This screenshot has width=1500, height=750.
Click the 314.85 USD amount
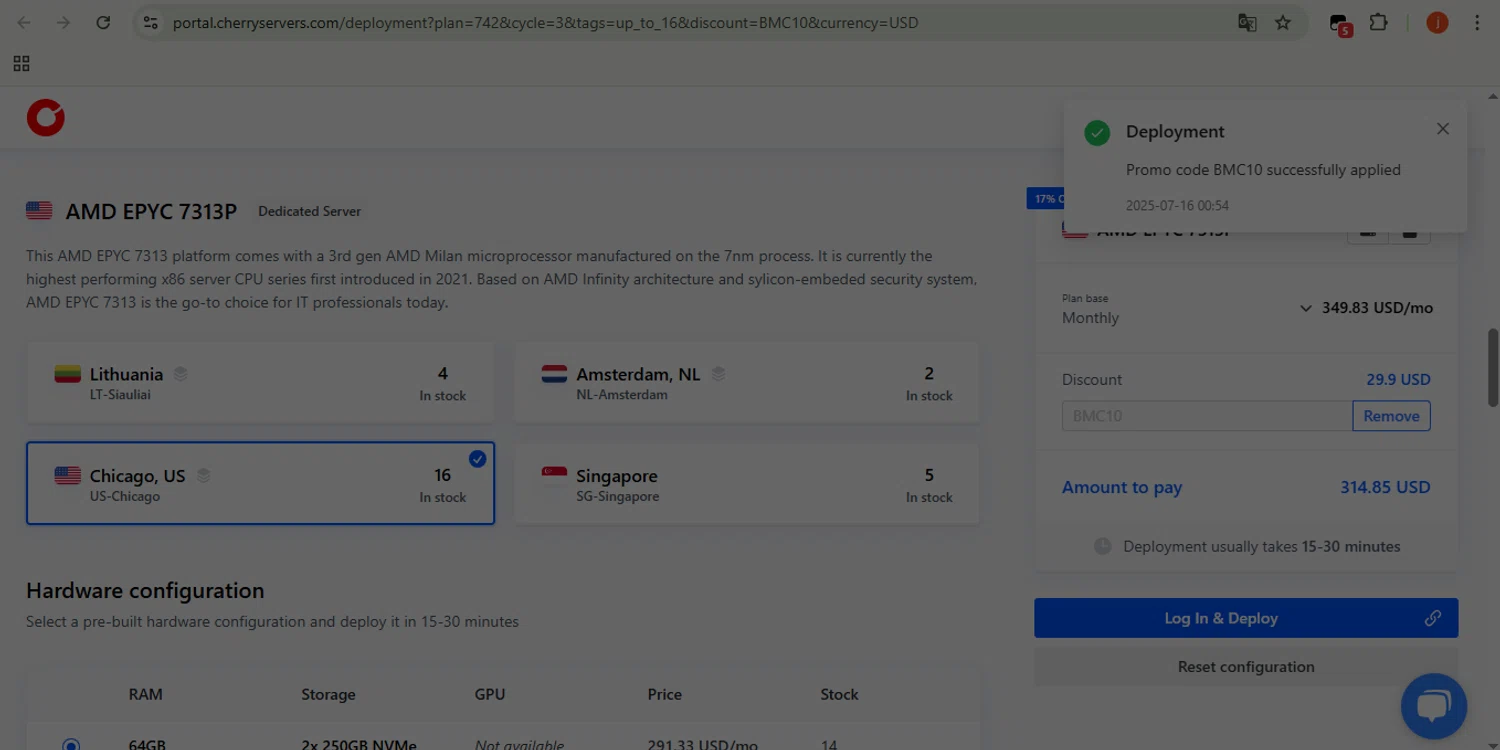1385,487
